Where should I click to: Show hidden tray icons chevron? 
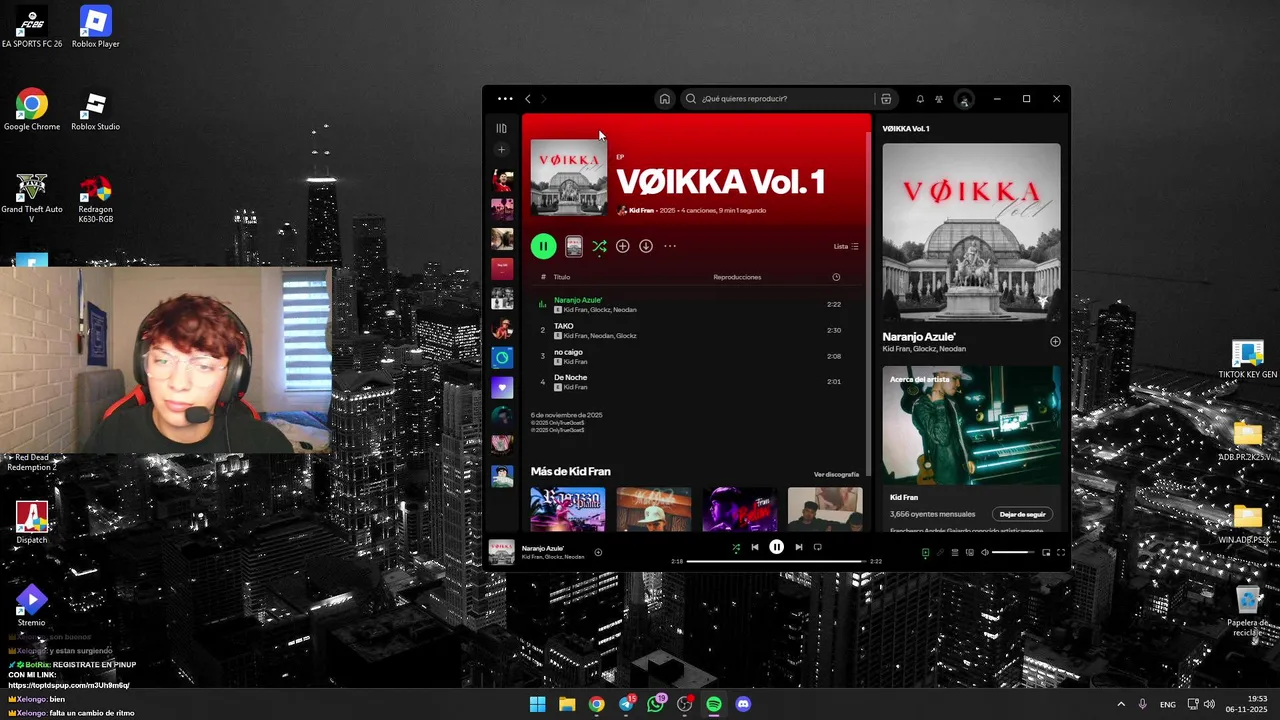pyautogui.click(x=1120, y=704)
